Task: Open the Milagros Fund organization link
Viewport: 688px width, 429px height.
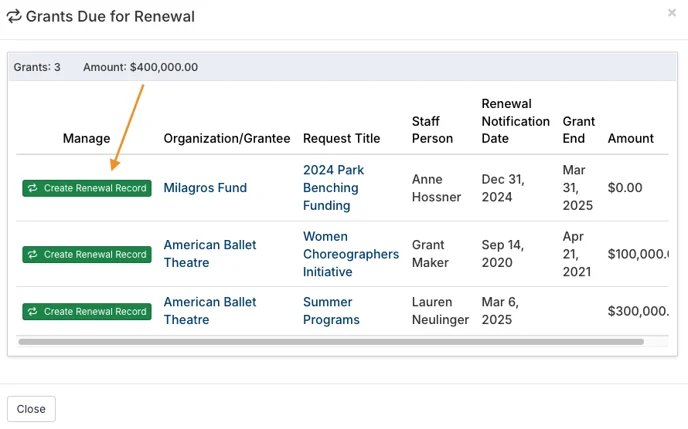Action: [x=205, y=188]
